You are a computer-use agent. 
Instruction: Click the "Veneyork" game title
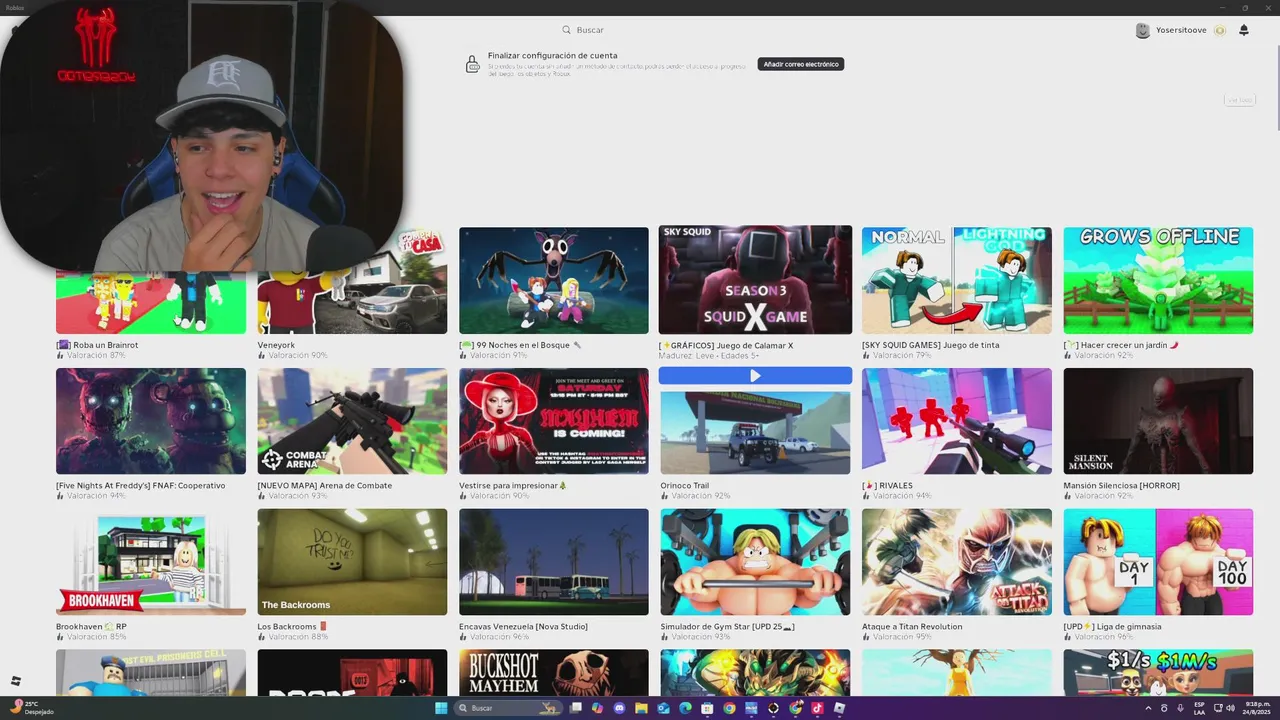[276, 345]
